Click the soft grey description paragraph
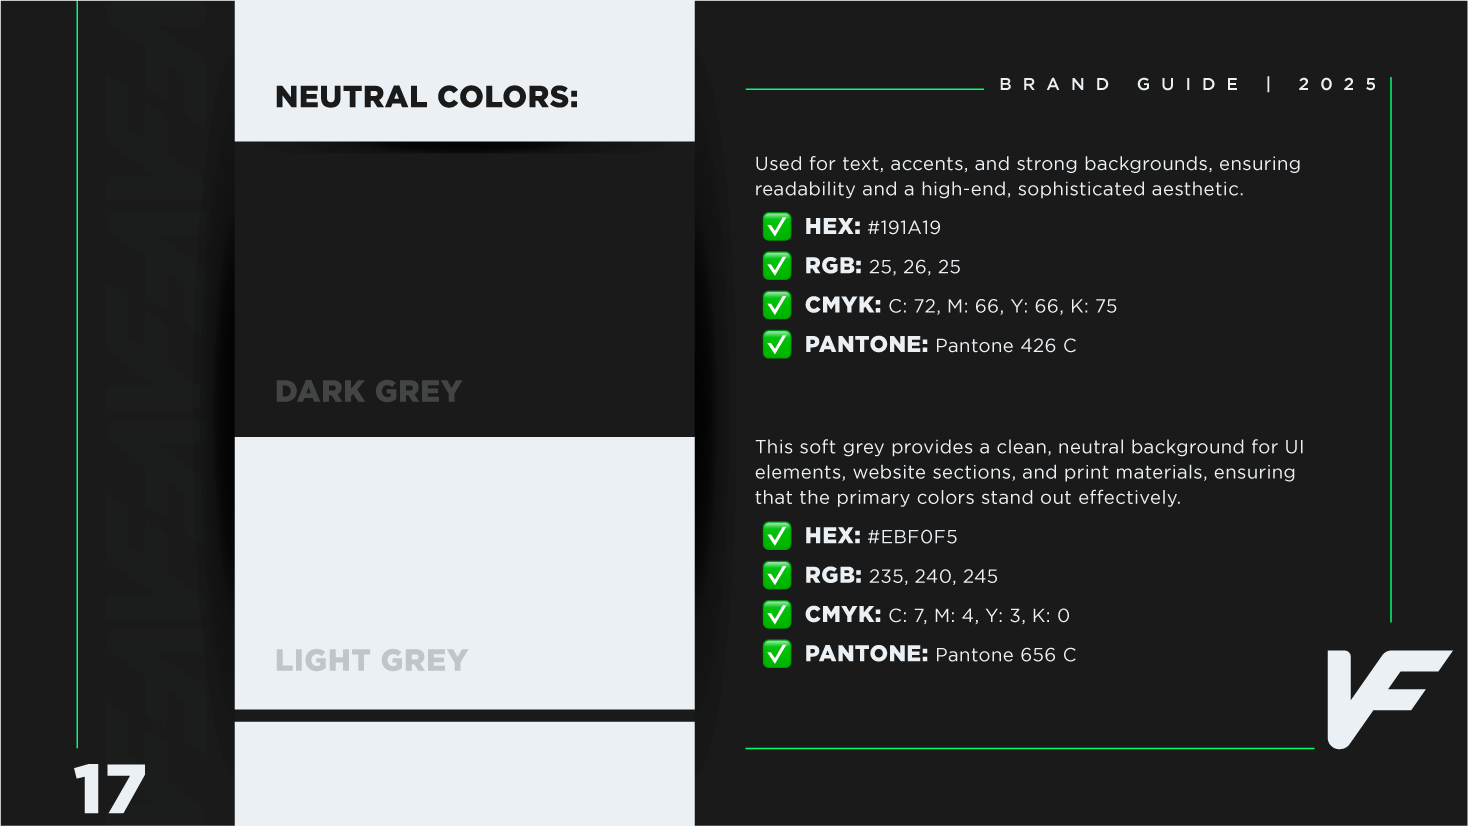The width and height of the screenshot is (1468, 826). click(1029, 472)
